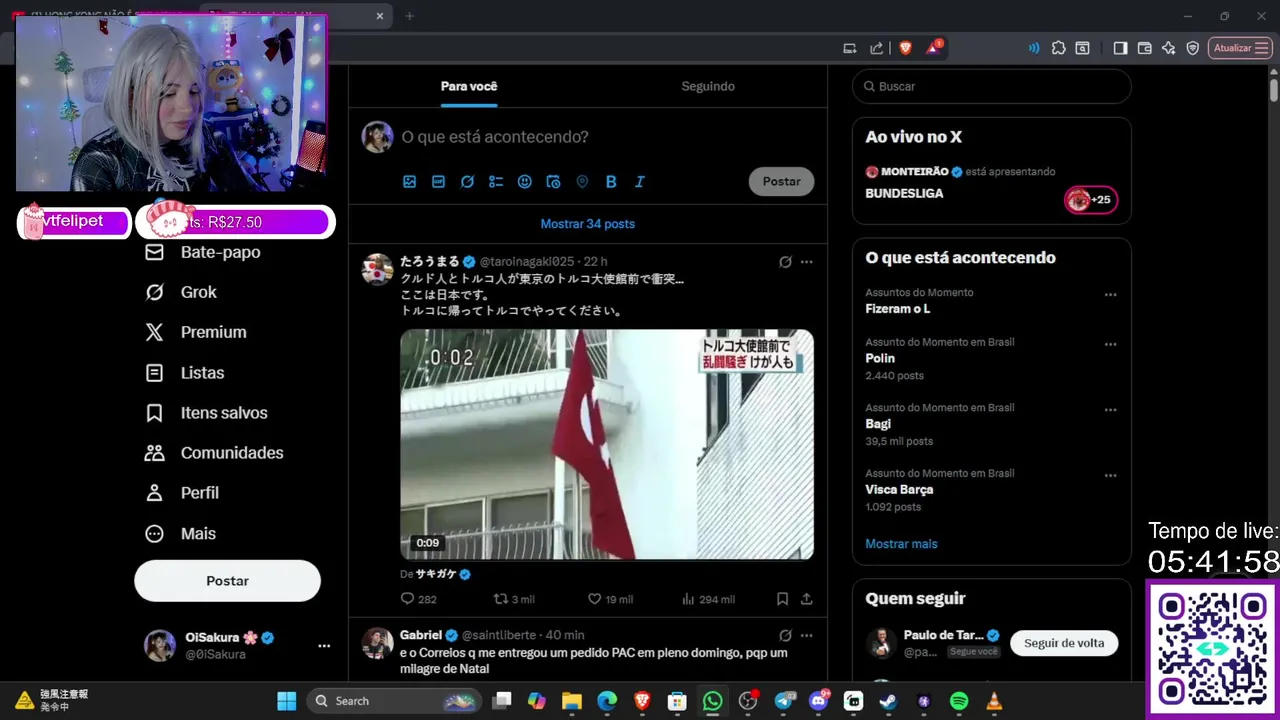
Task: Open options for Polin trend
Action: (x=1110, y=344)
